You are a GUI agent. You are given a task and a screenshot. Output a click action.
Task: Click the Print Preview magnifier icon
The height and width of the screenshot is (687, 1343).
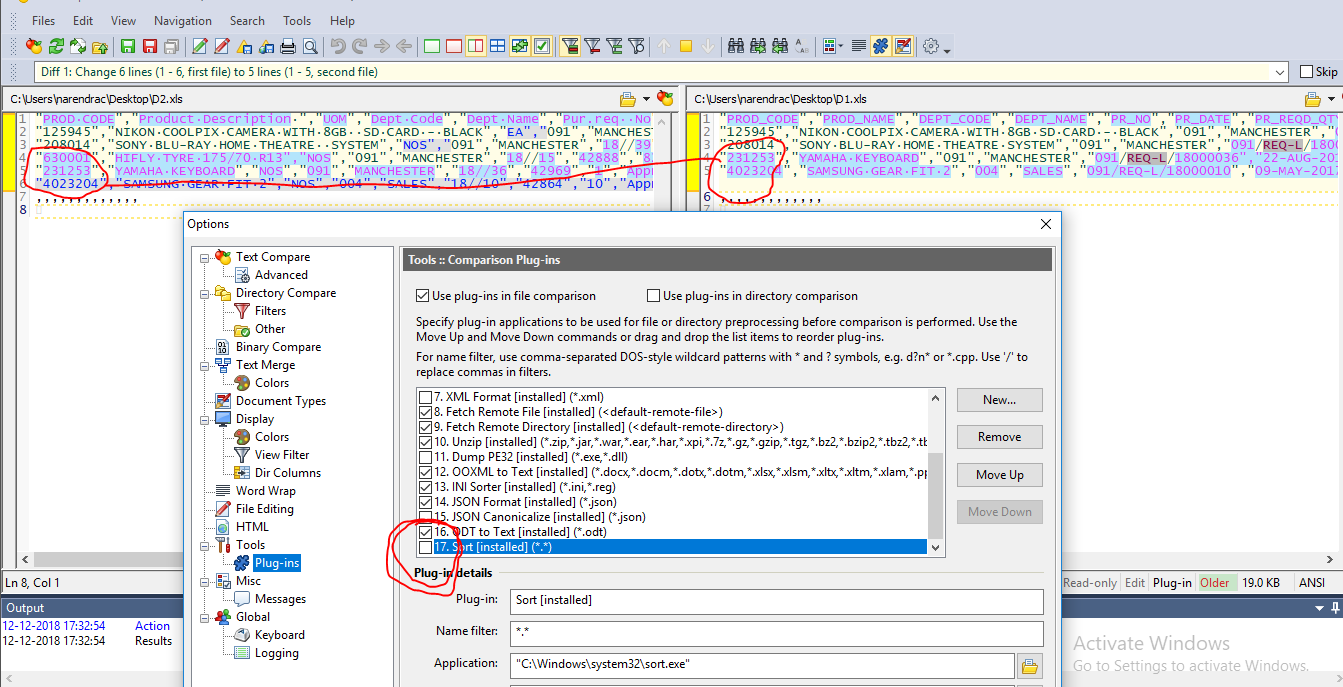[310, 46]
